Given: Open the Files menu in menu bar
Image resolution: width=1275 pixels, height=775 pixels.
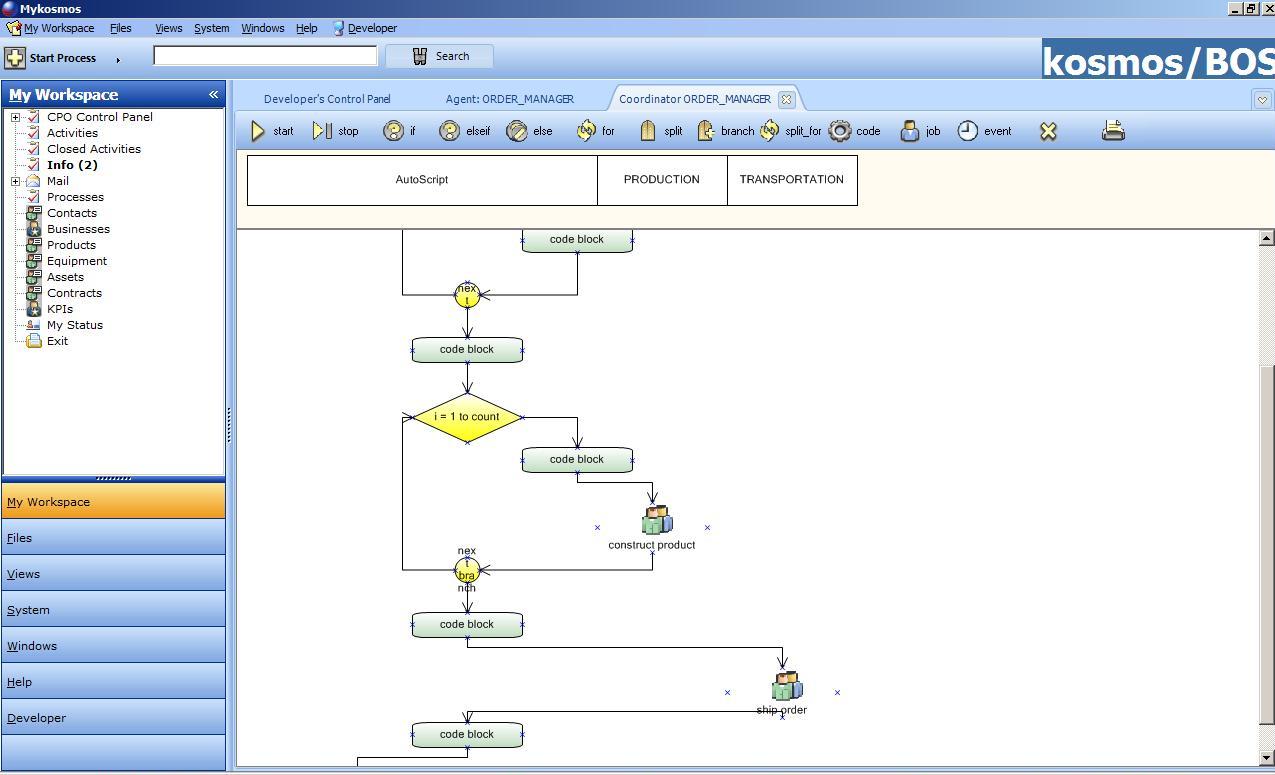Looking at the screenshot, I should click(120, 28).
